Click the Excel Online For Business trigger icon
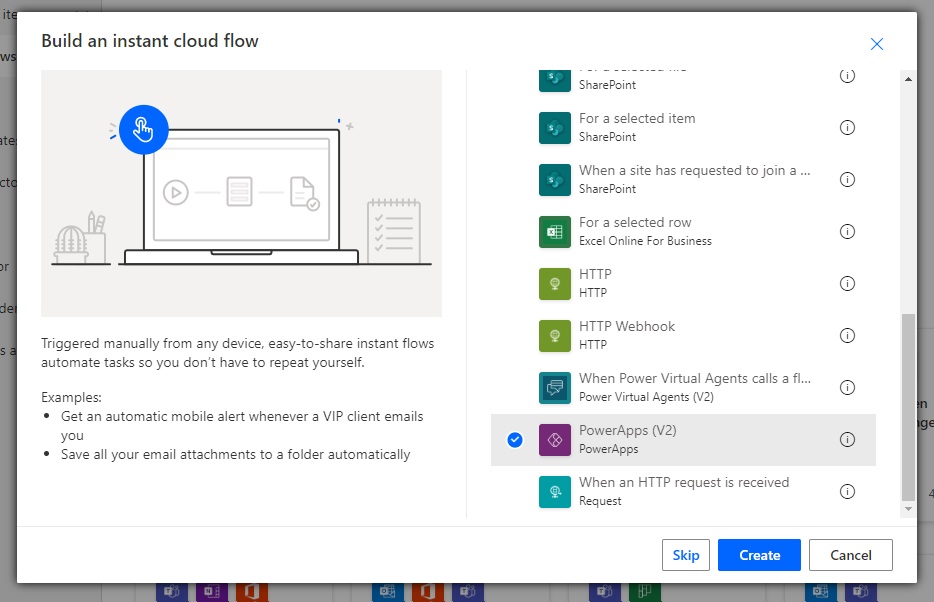934x602 pixels. (x=554, y=231)
